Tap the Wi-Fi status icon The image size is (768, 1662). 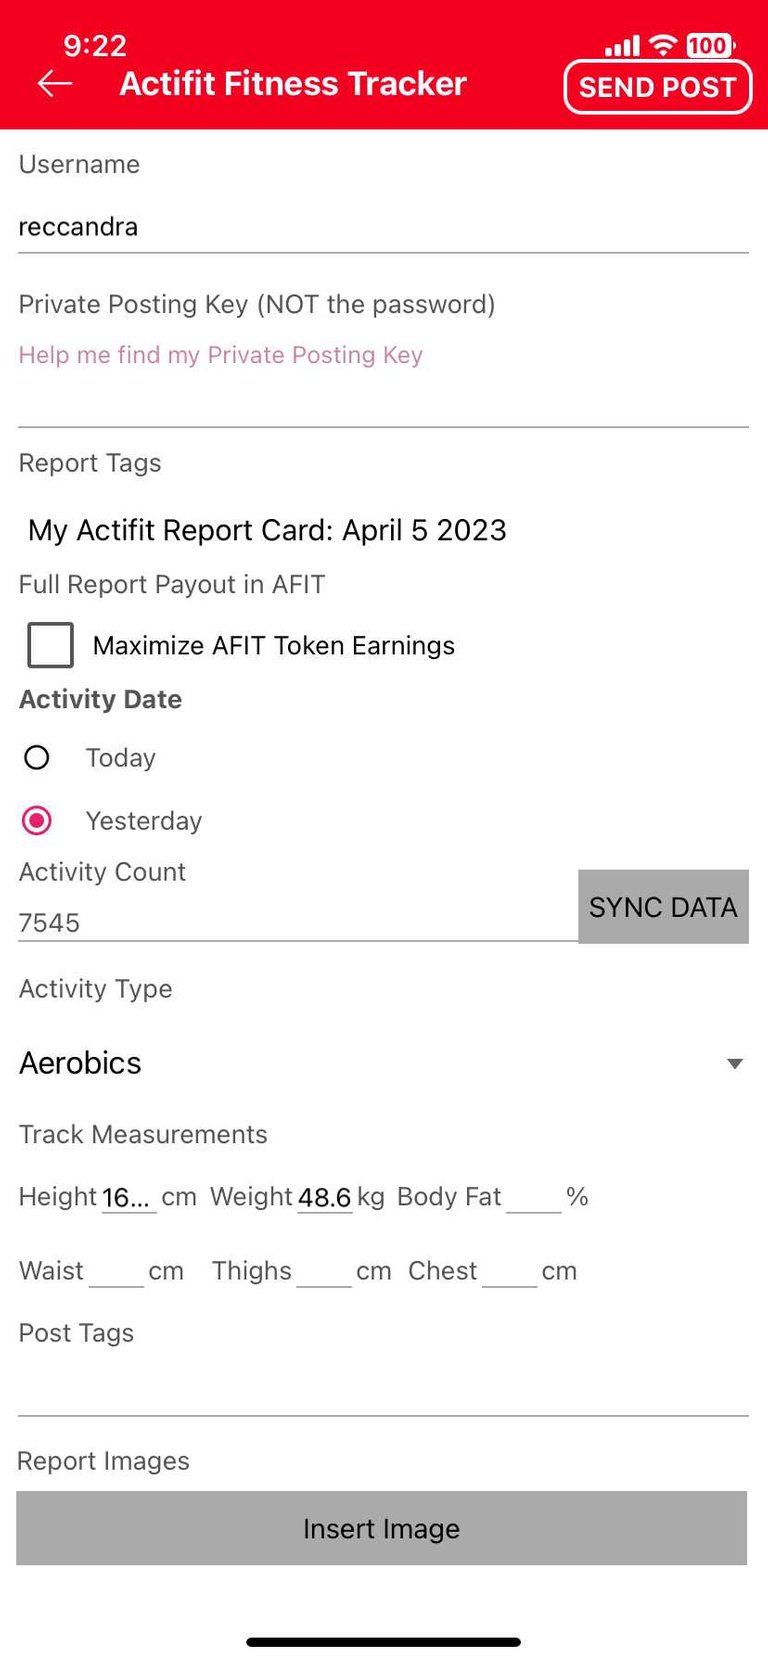(663, 45)
